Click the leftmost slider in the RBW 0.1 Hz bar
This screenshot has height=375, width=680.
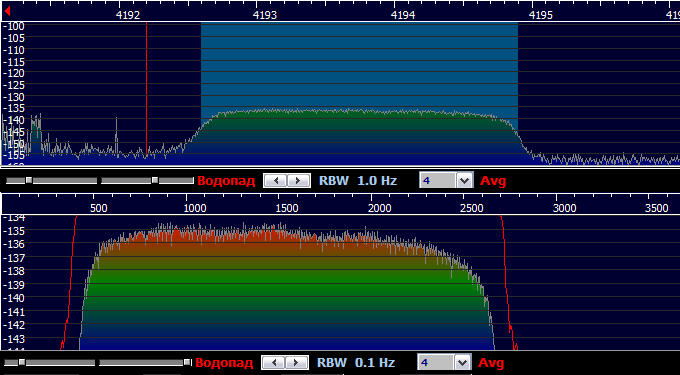[x=50, y=362]
